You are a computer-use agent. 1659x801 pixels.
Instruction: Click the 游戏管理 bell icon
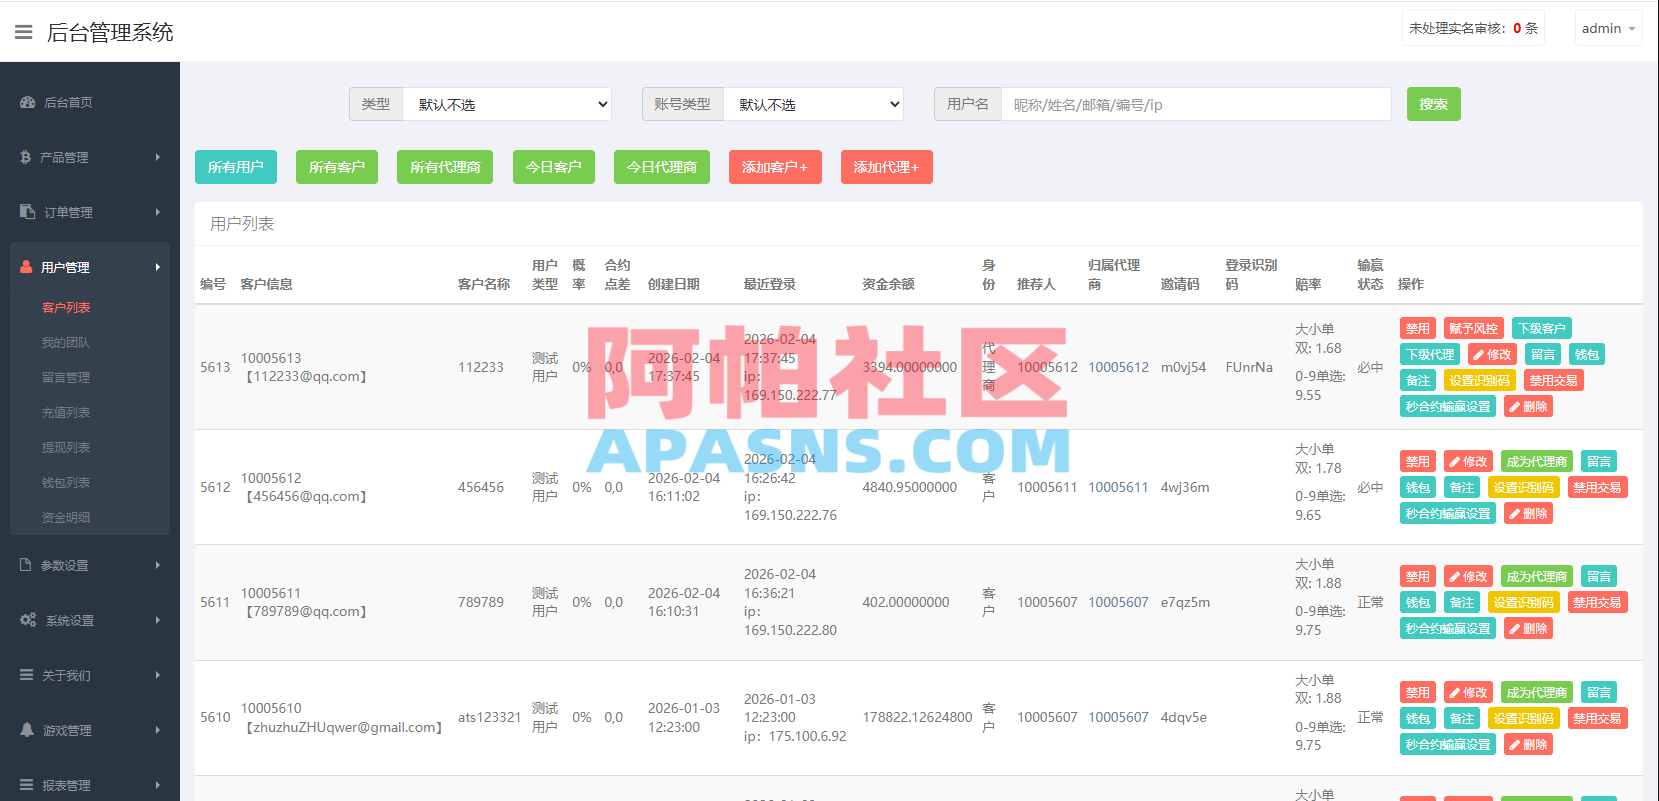27,730
